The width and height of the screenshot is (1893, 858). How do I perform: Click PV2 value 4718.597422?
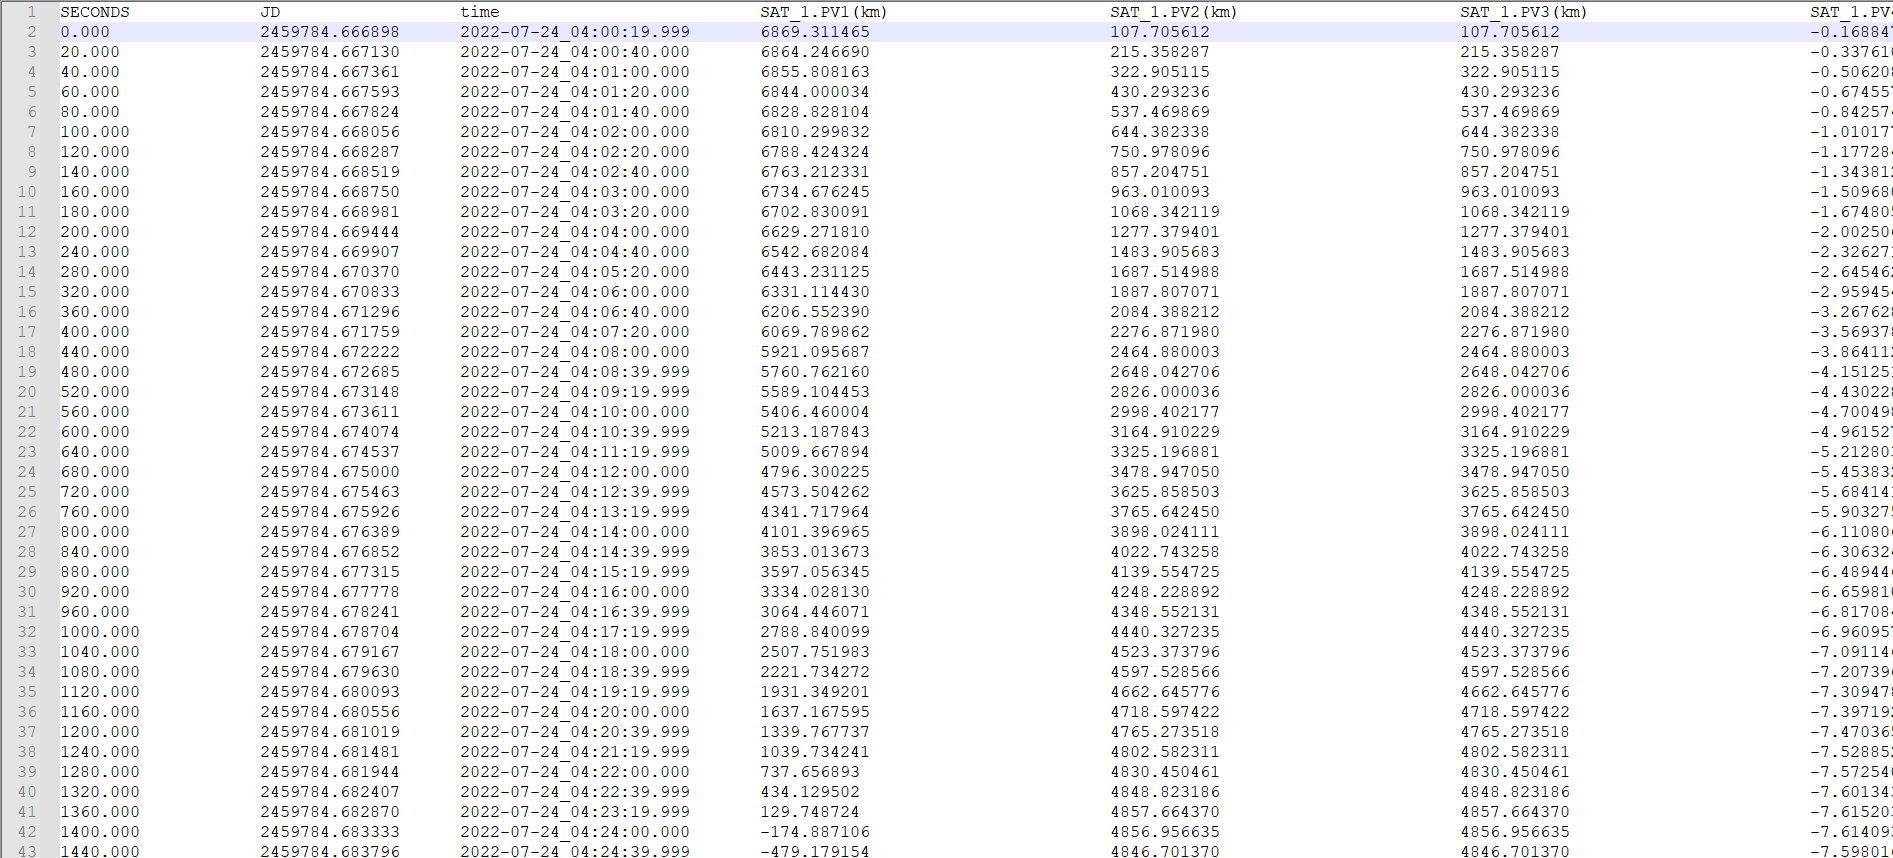pyautogui.click(x=1165, y=712)
